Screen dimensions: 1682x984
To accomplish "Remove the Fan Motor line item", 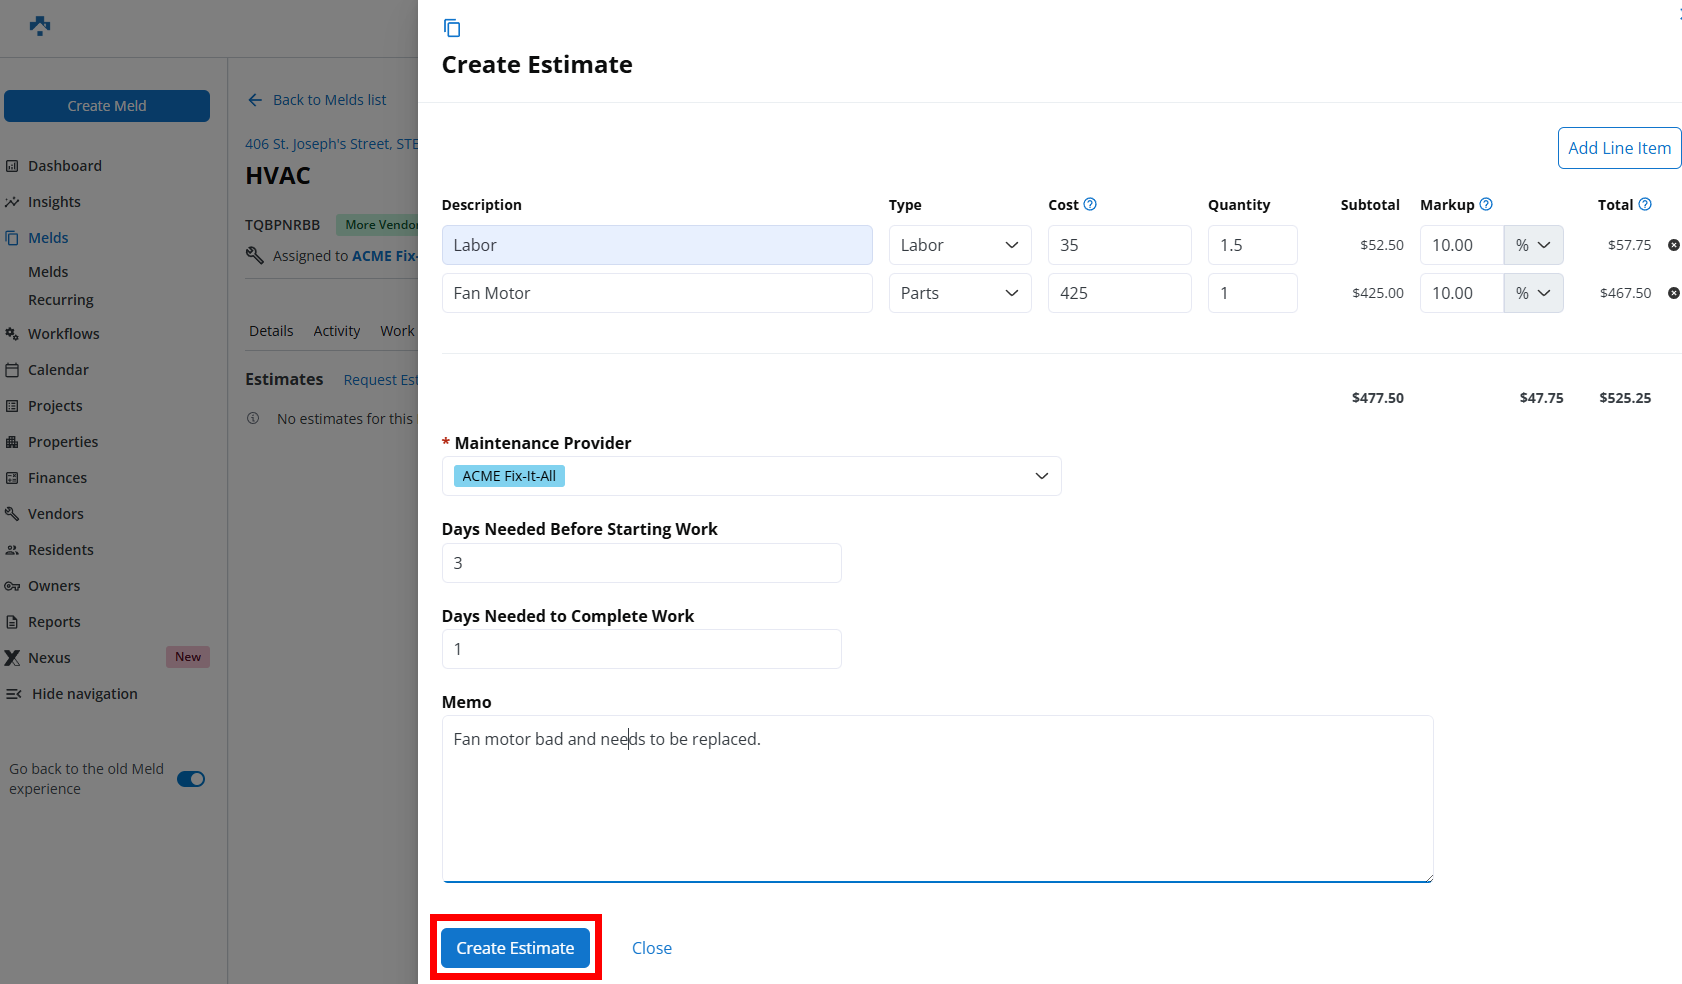I will (x=1673, y=293).
